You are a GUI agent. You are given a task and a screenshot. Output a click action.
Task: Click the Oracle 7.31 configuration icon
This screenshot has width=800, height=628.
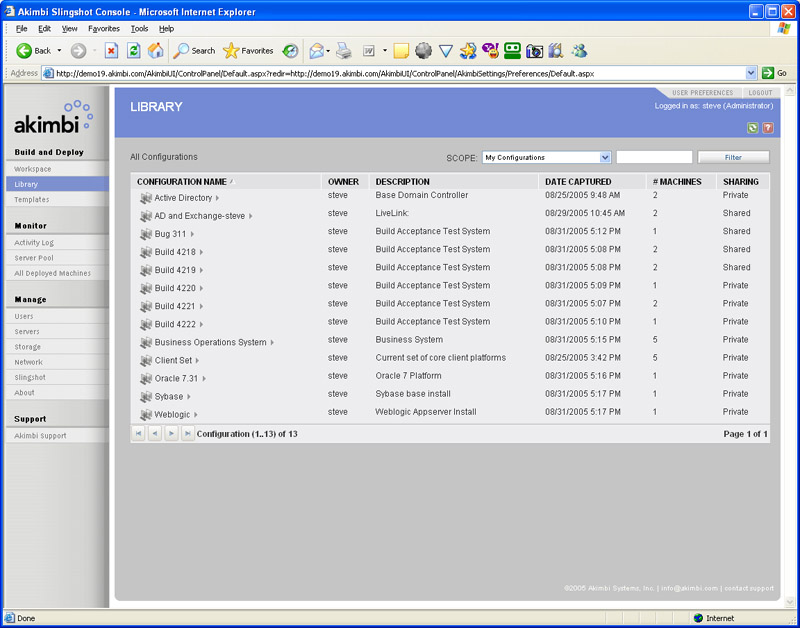point(146,379)
